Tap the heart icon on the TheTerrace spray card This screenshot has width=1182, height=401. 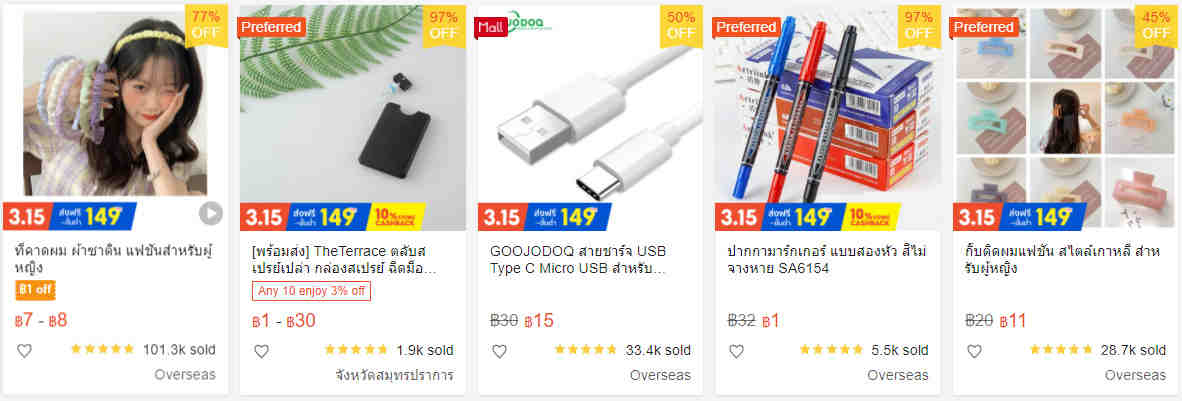click(262, 350)
